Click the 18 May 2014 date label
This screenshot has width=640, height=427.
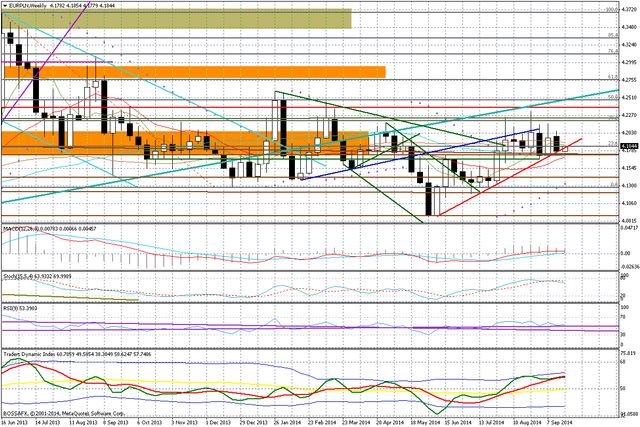coord(424,422)
